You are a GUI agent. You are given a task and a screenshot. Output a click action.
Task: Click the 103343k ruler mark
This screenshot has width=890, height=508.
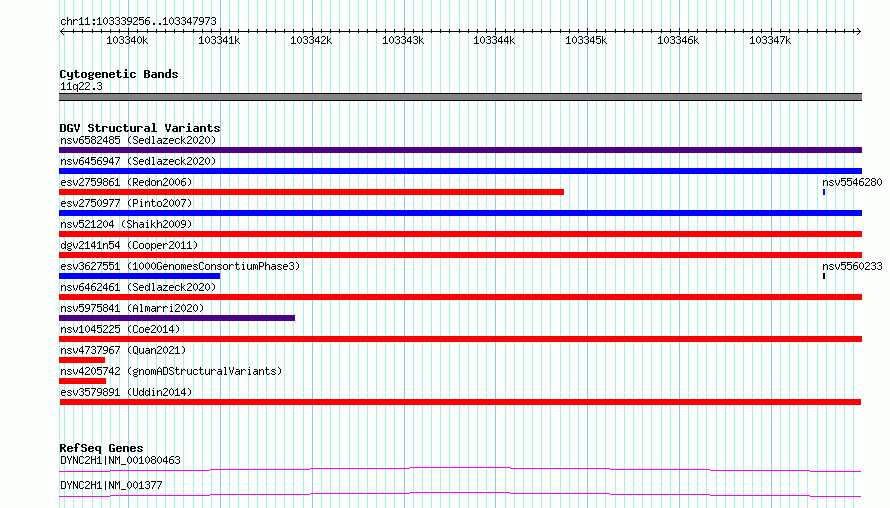(x=403, y=40)
